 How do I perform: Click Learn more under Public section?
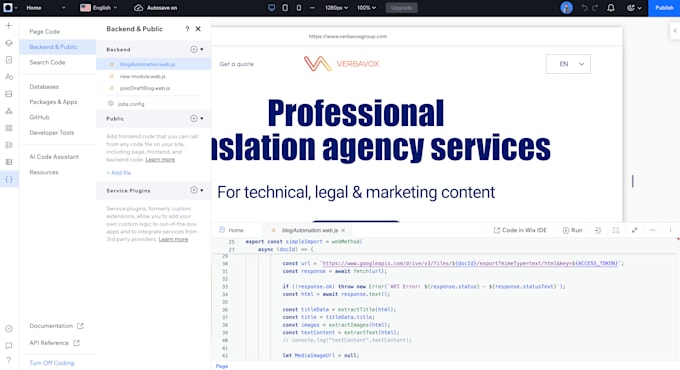[x=160, y=160]
